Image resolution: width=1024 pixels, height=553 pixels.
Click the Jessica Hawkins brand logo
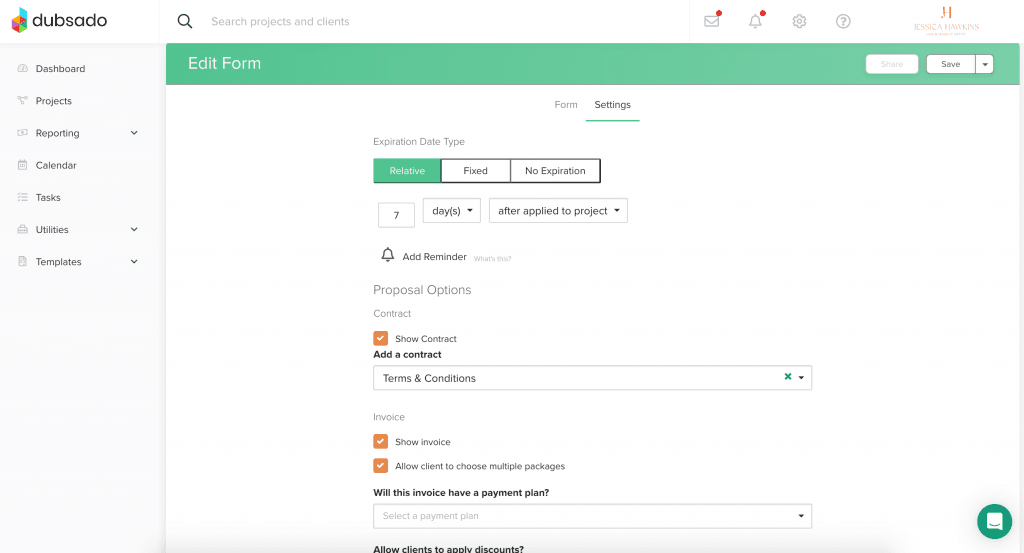point(946,20)
